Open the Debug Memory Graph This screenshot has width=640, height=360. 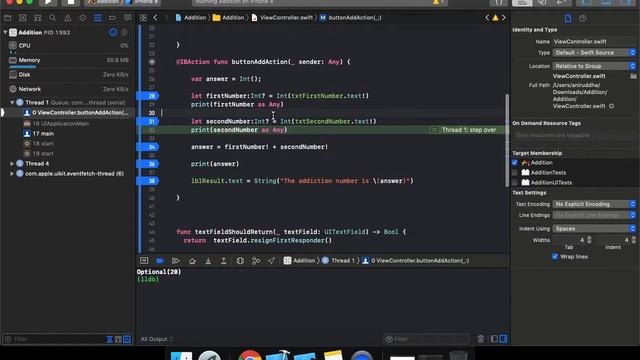256,260
